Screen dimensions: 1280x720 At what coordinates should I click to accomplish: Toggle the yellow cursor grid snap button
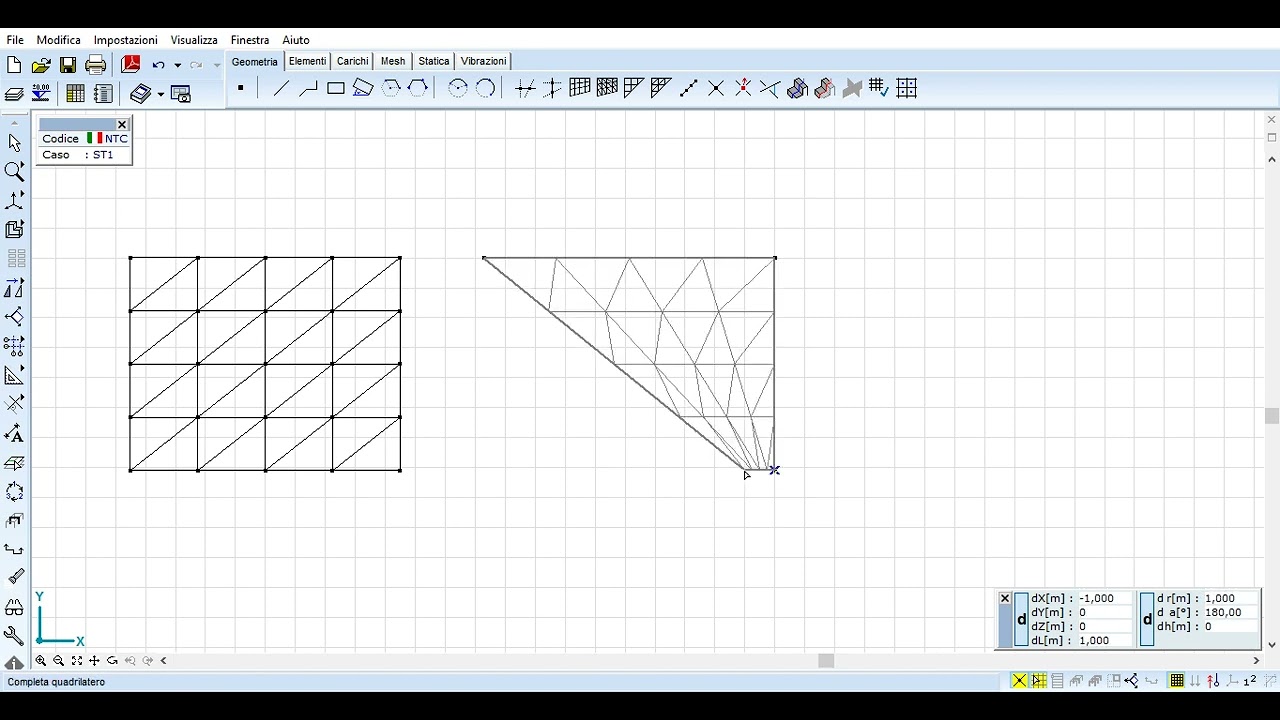point(1039,681)
